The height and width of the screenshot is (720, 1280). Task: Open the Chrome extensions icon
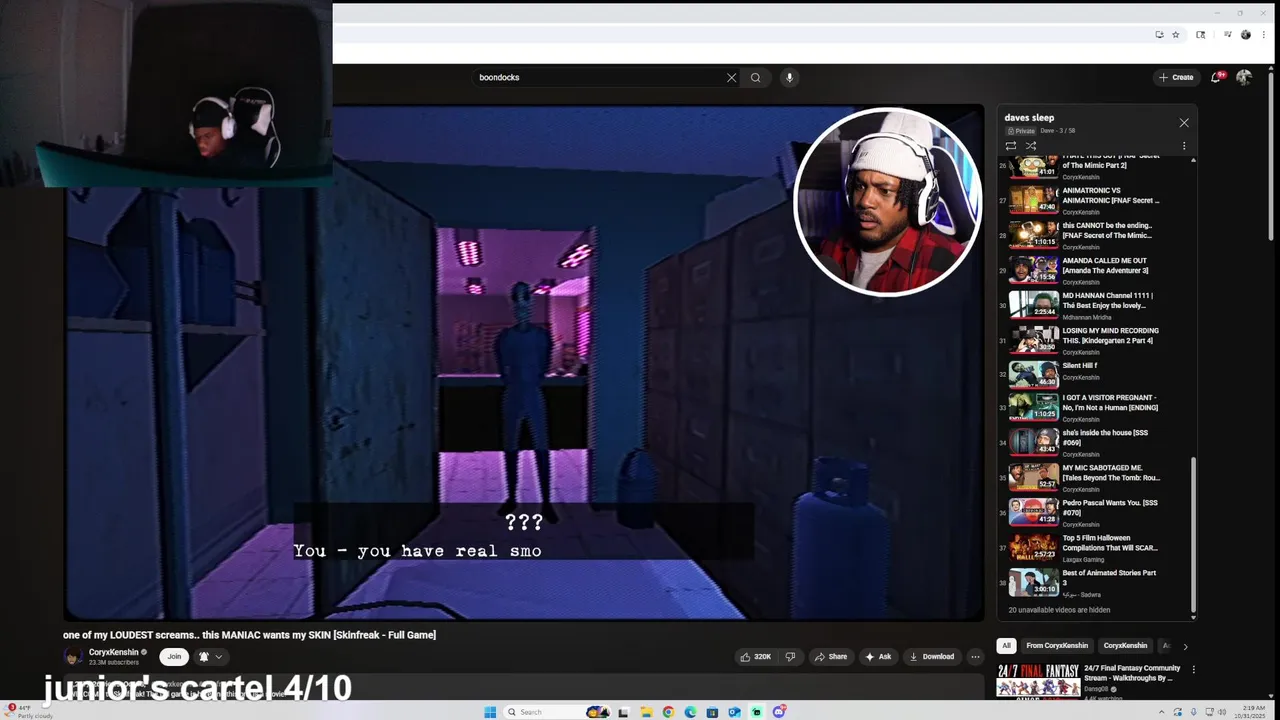pyautogui.click(x=1201, y=35)
